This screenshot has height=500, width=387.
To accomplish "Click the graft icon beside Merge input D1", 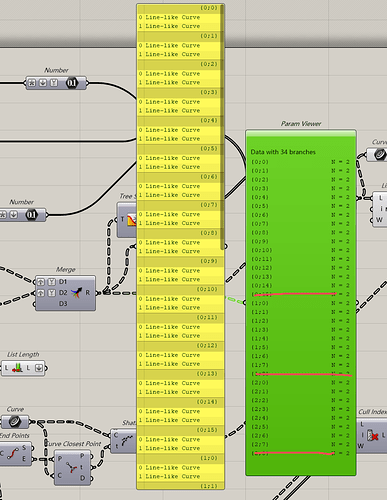I will click(40, 282).
